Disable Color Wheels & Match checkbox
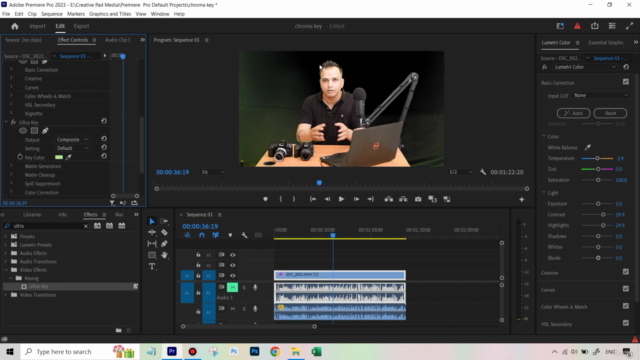Image resolution: width=640 pixels, height=360 pixels. [x=626, y=306]
